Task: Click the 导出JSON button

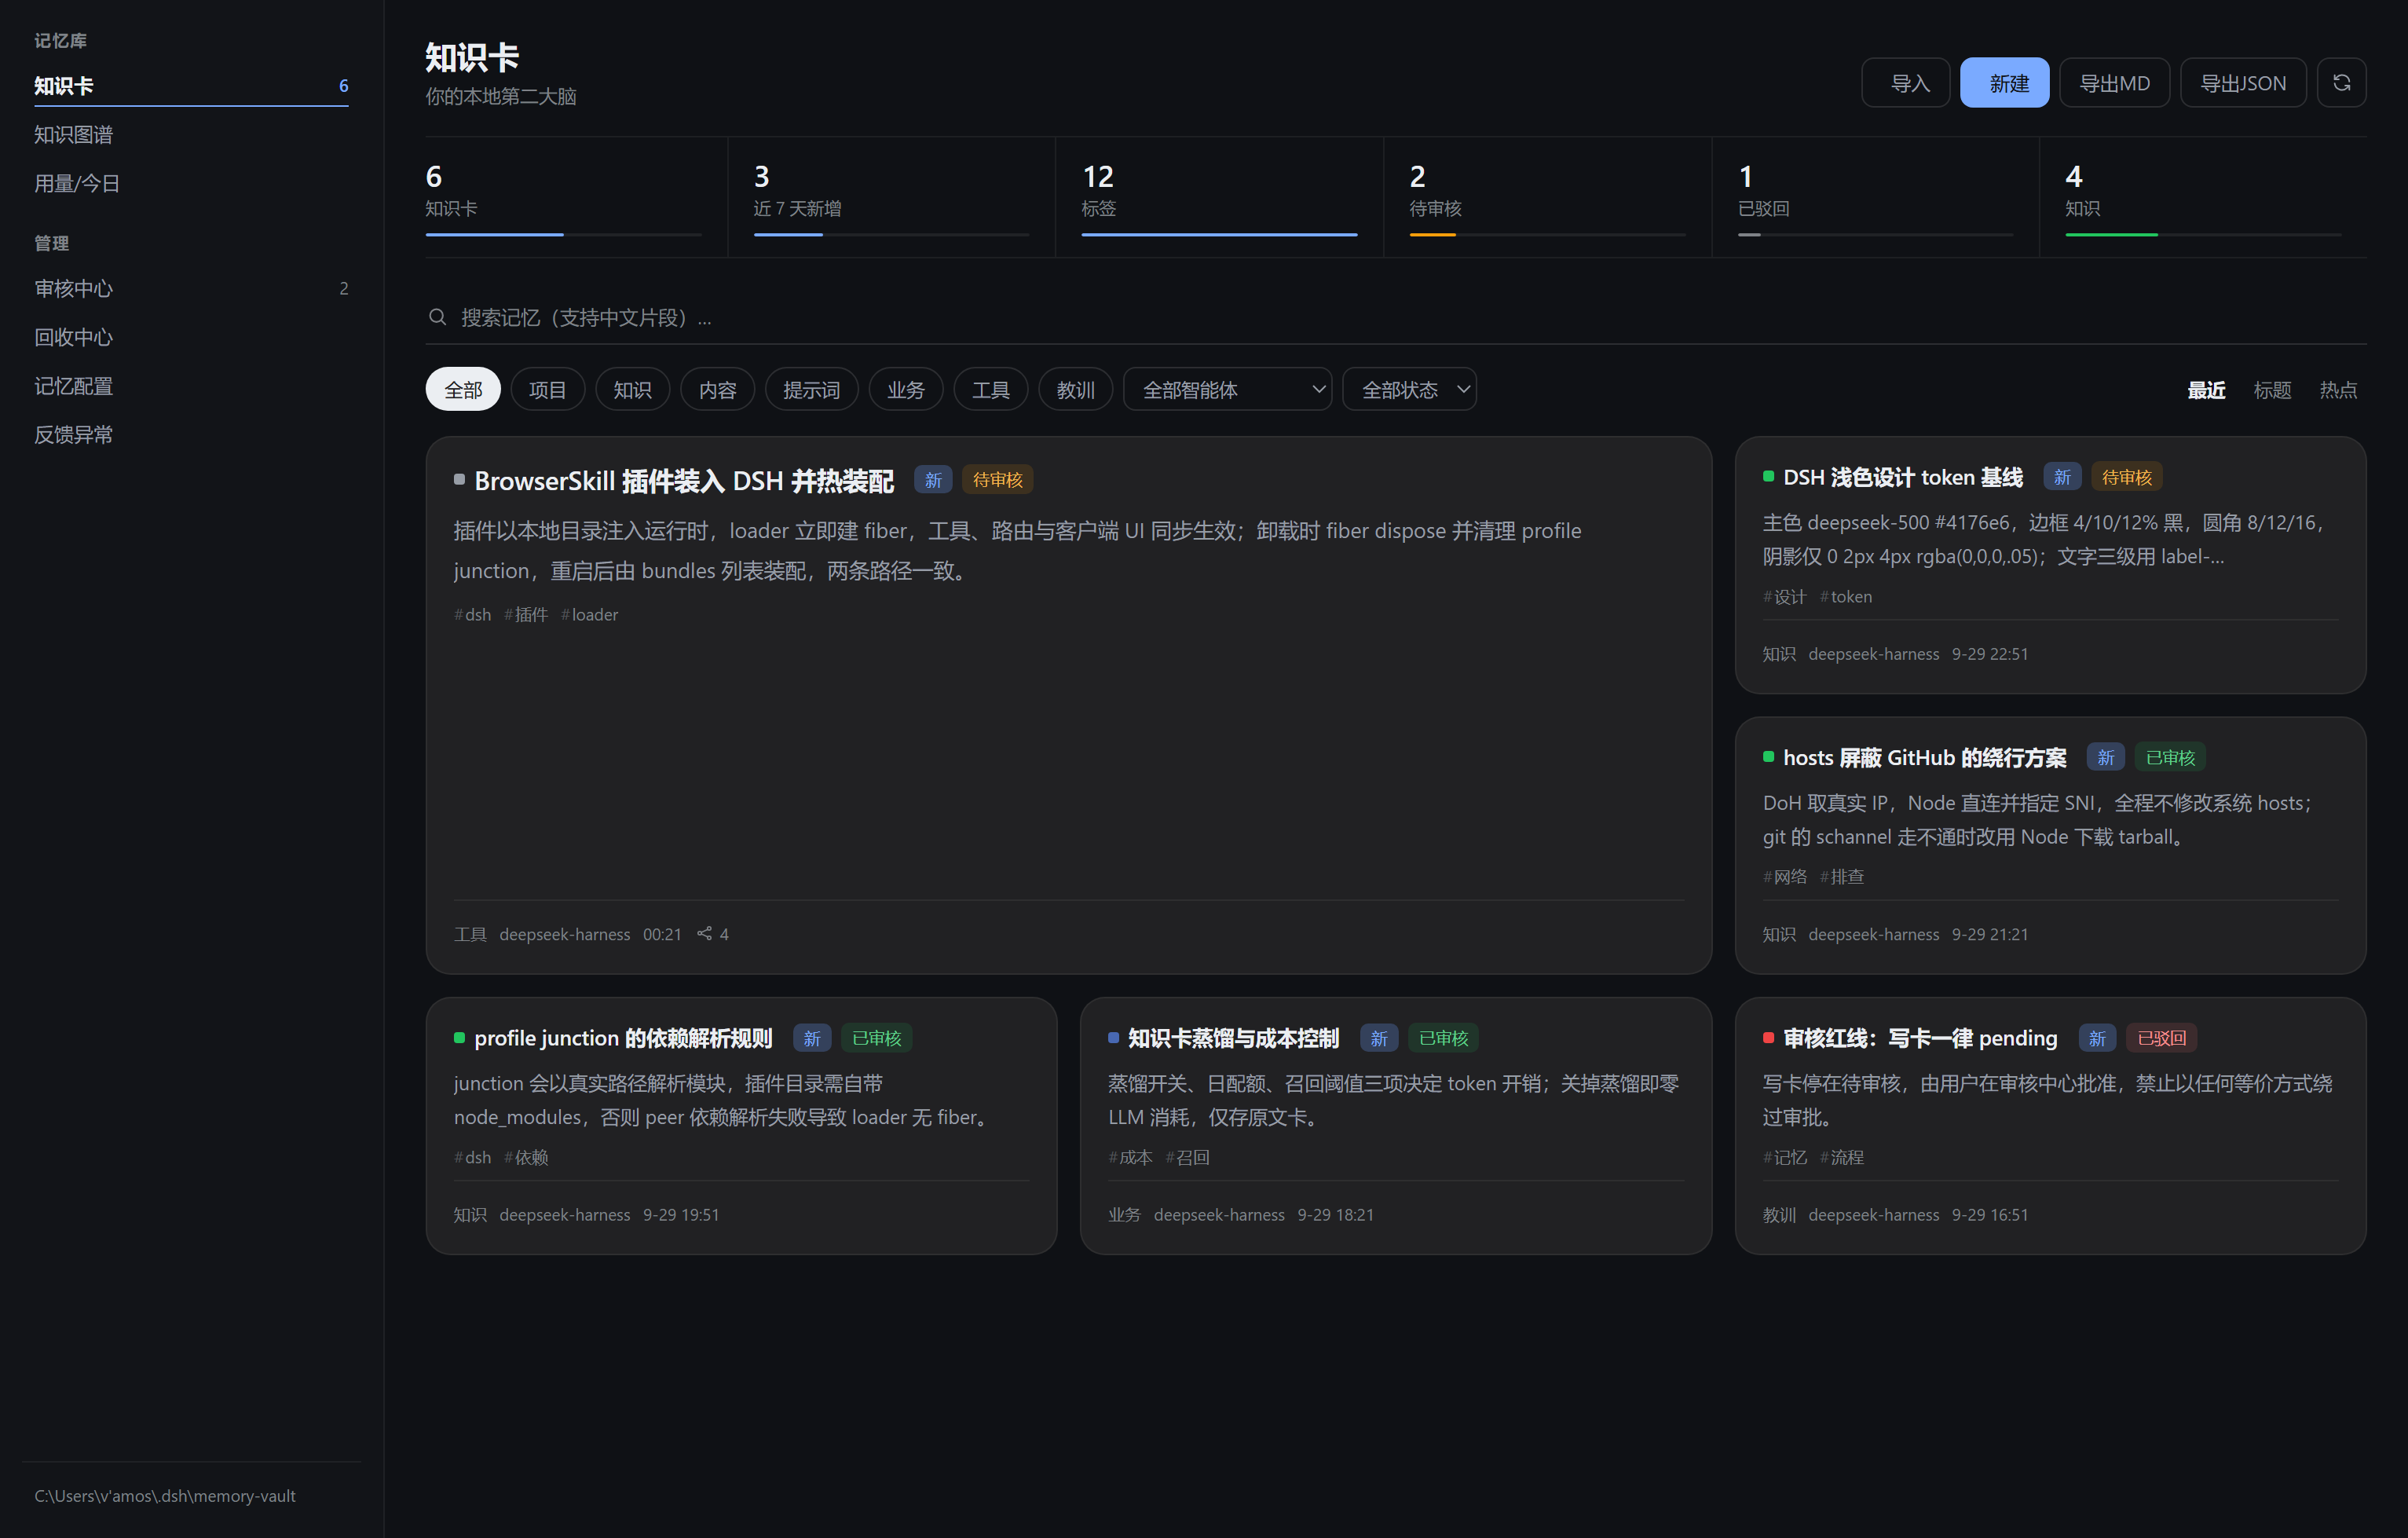Action: pos(2243,83)
